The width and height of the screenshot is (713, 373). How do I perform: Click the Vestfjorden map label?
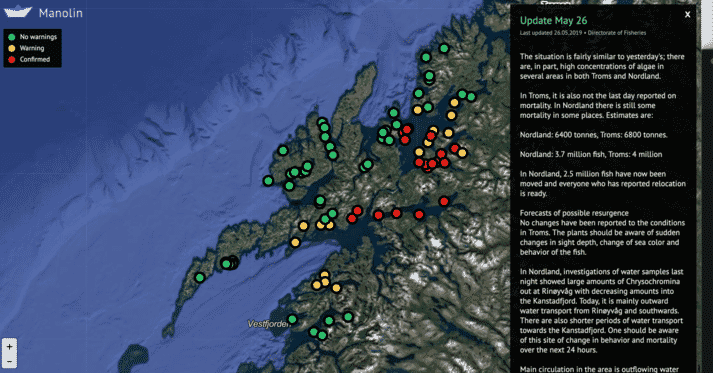click(268, 324)
